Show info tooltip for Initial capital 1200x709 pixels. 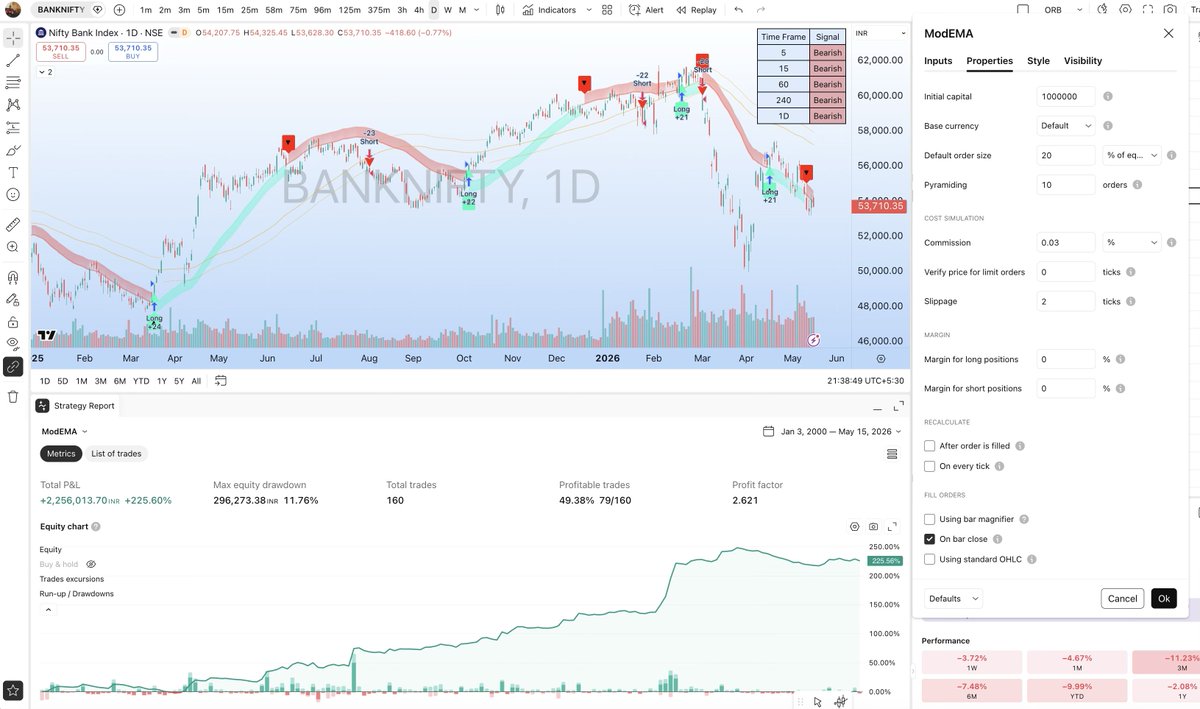1108,97
